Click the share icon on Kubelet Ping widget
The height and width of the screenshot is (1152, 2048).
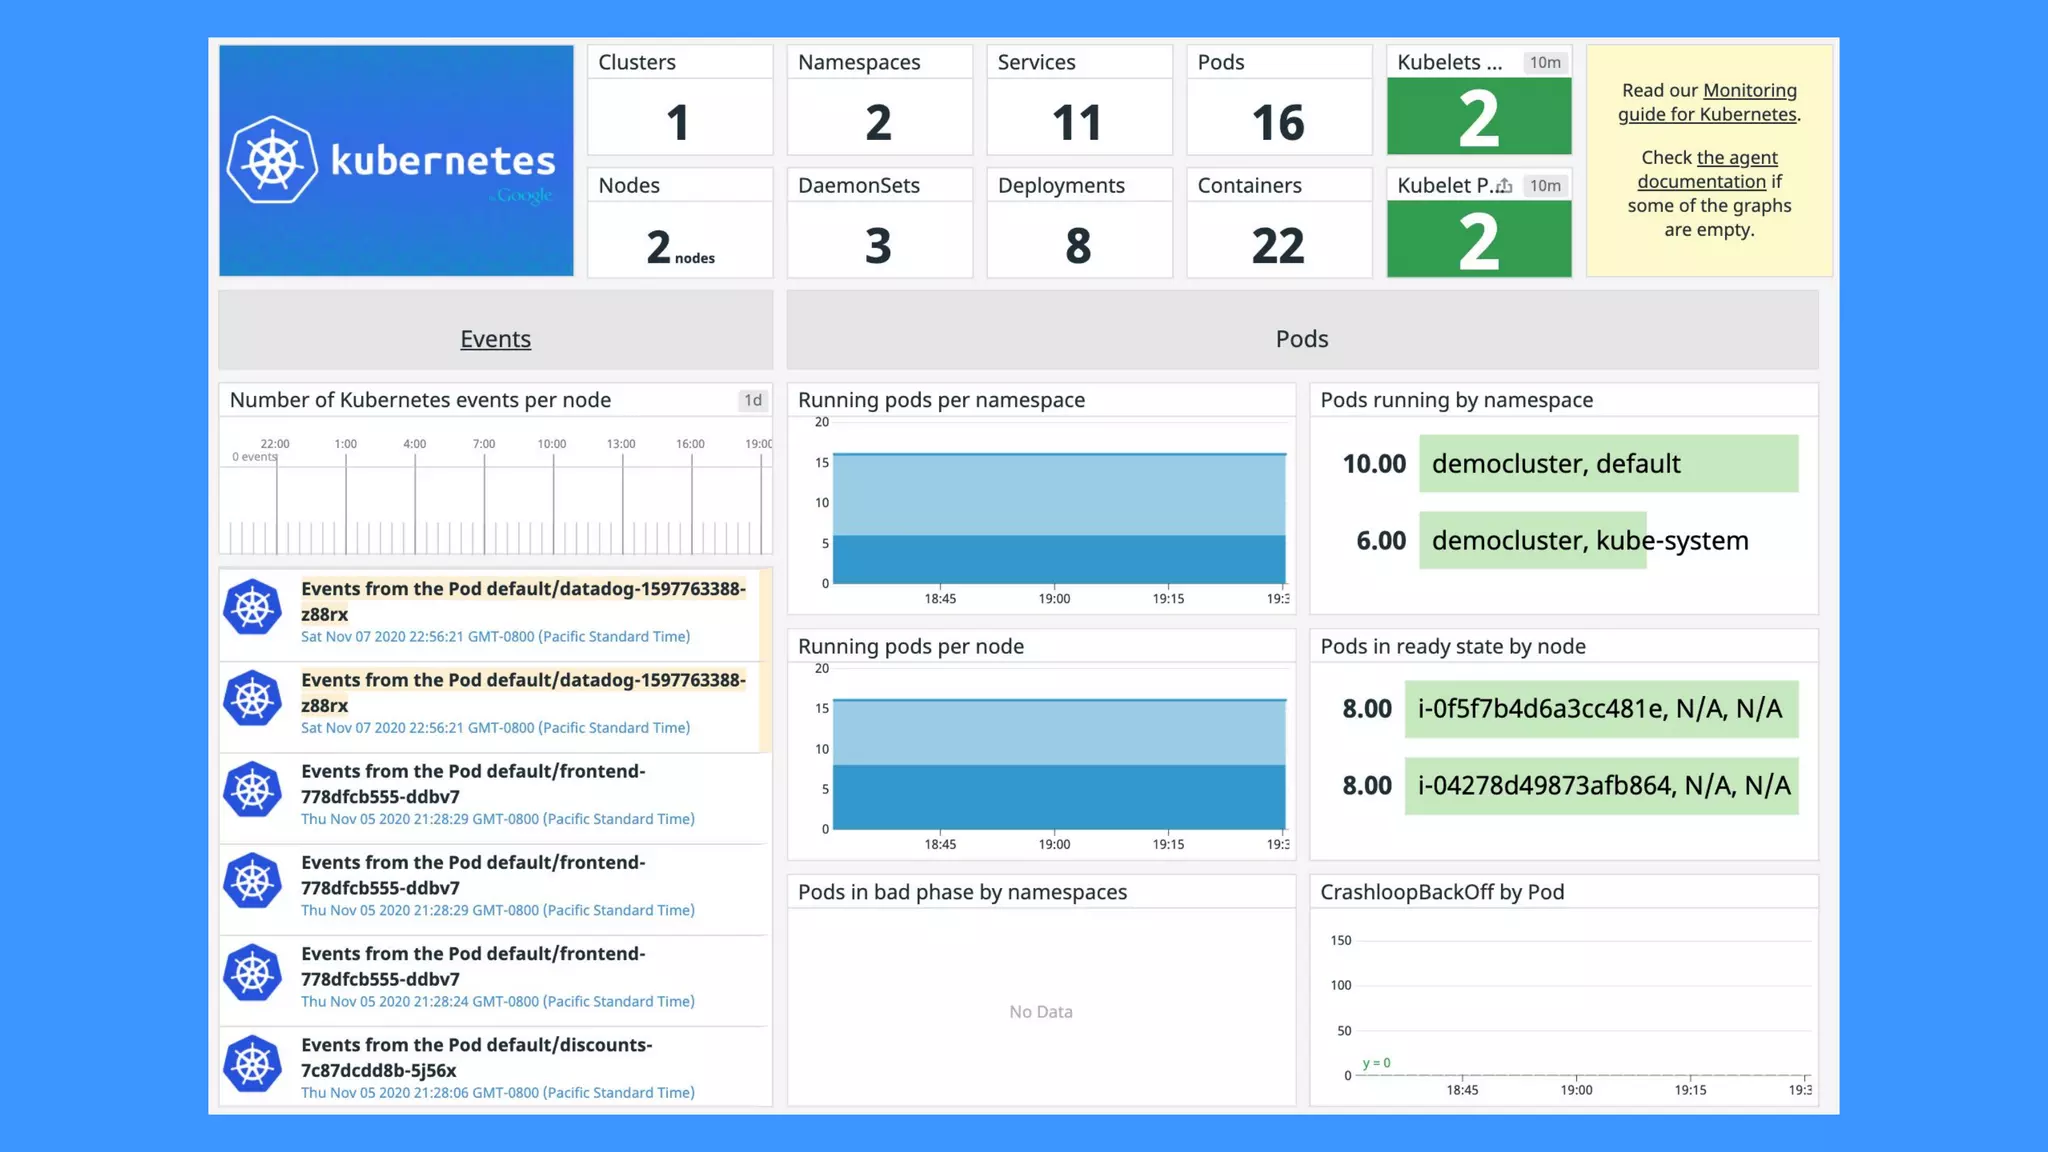pyautogui.click(x=1504, y=186)
